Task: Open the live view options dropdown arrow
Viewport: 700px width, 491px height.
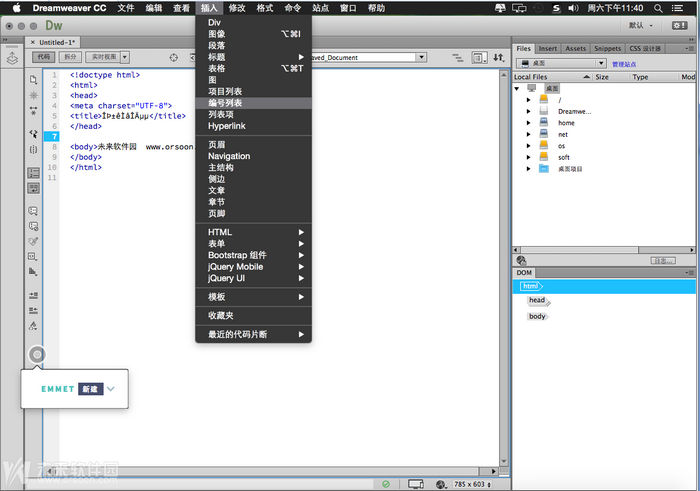Action: (125, 57)
